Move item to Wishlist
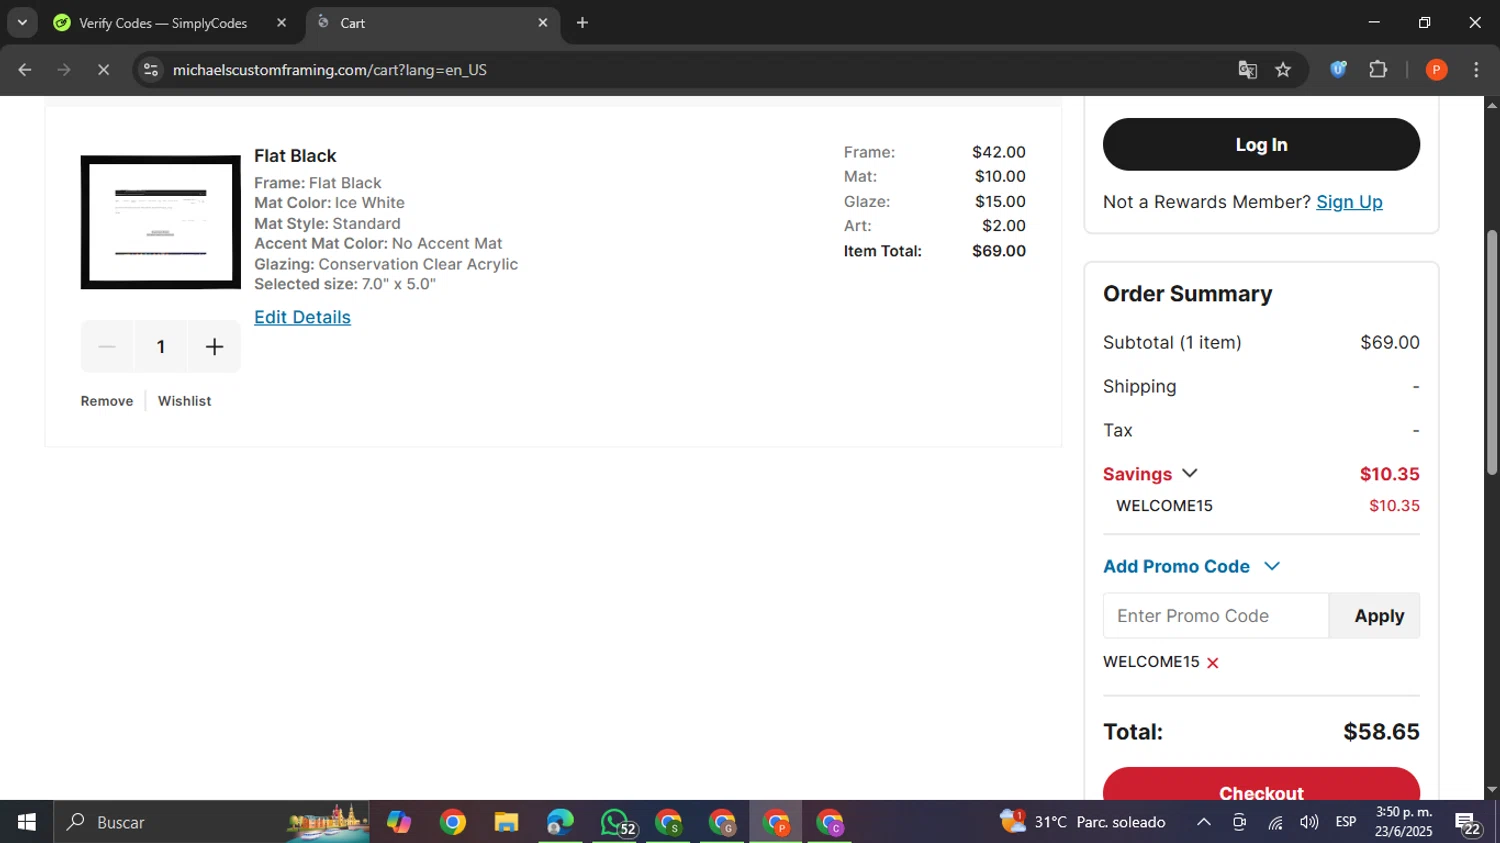The width and height of the screenshot is (1500, 843). pos(184,401)
